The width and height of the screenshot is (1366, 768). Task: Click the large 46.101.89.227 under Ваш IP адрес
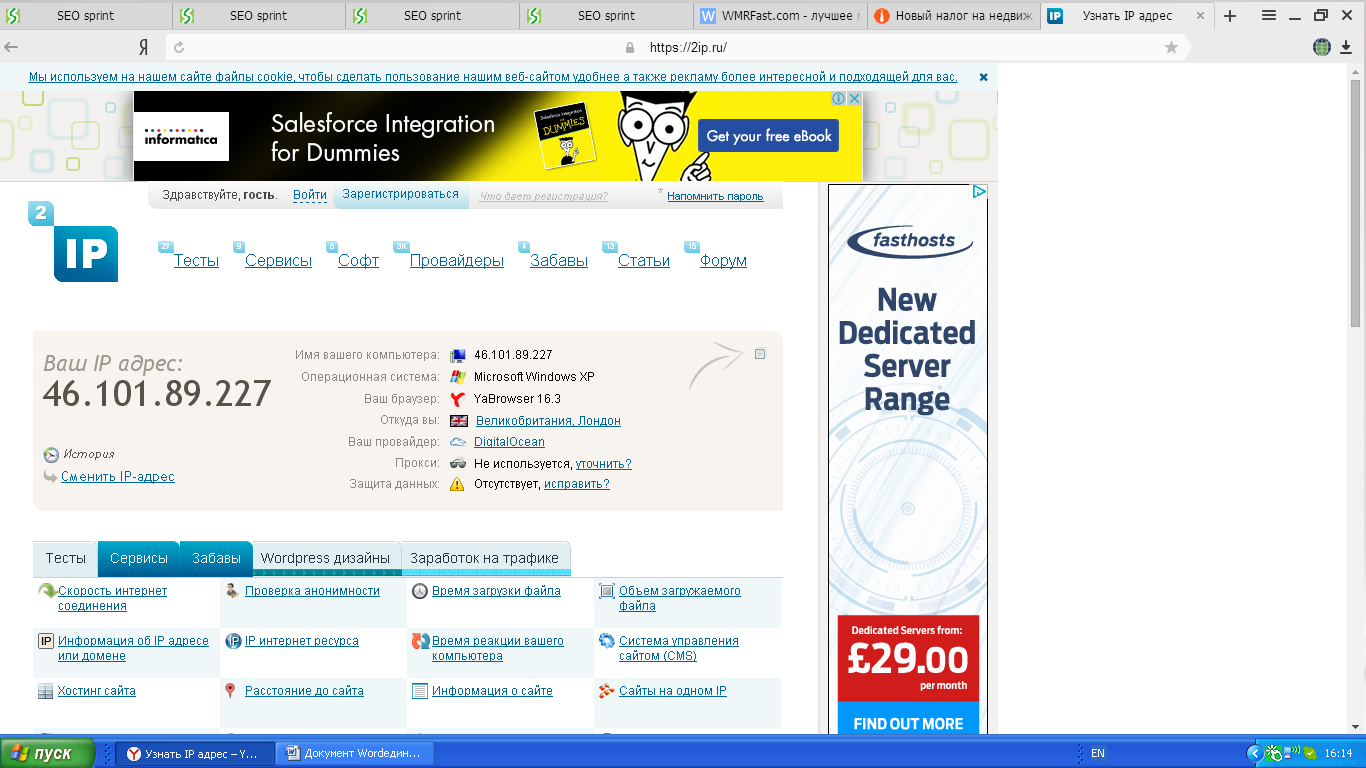(157, 394)
